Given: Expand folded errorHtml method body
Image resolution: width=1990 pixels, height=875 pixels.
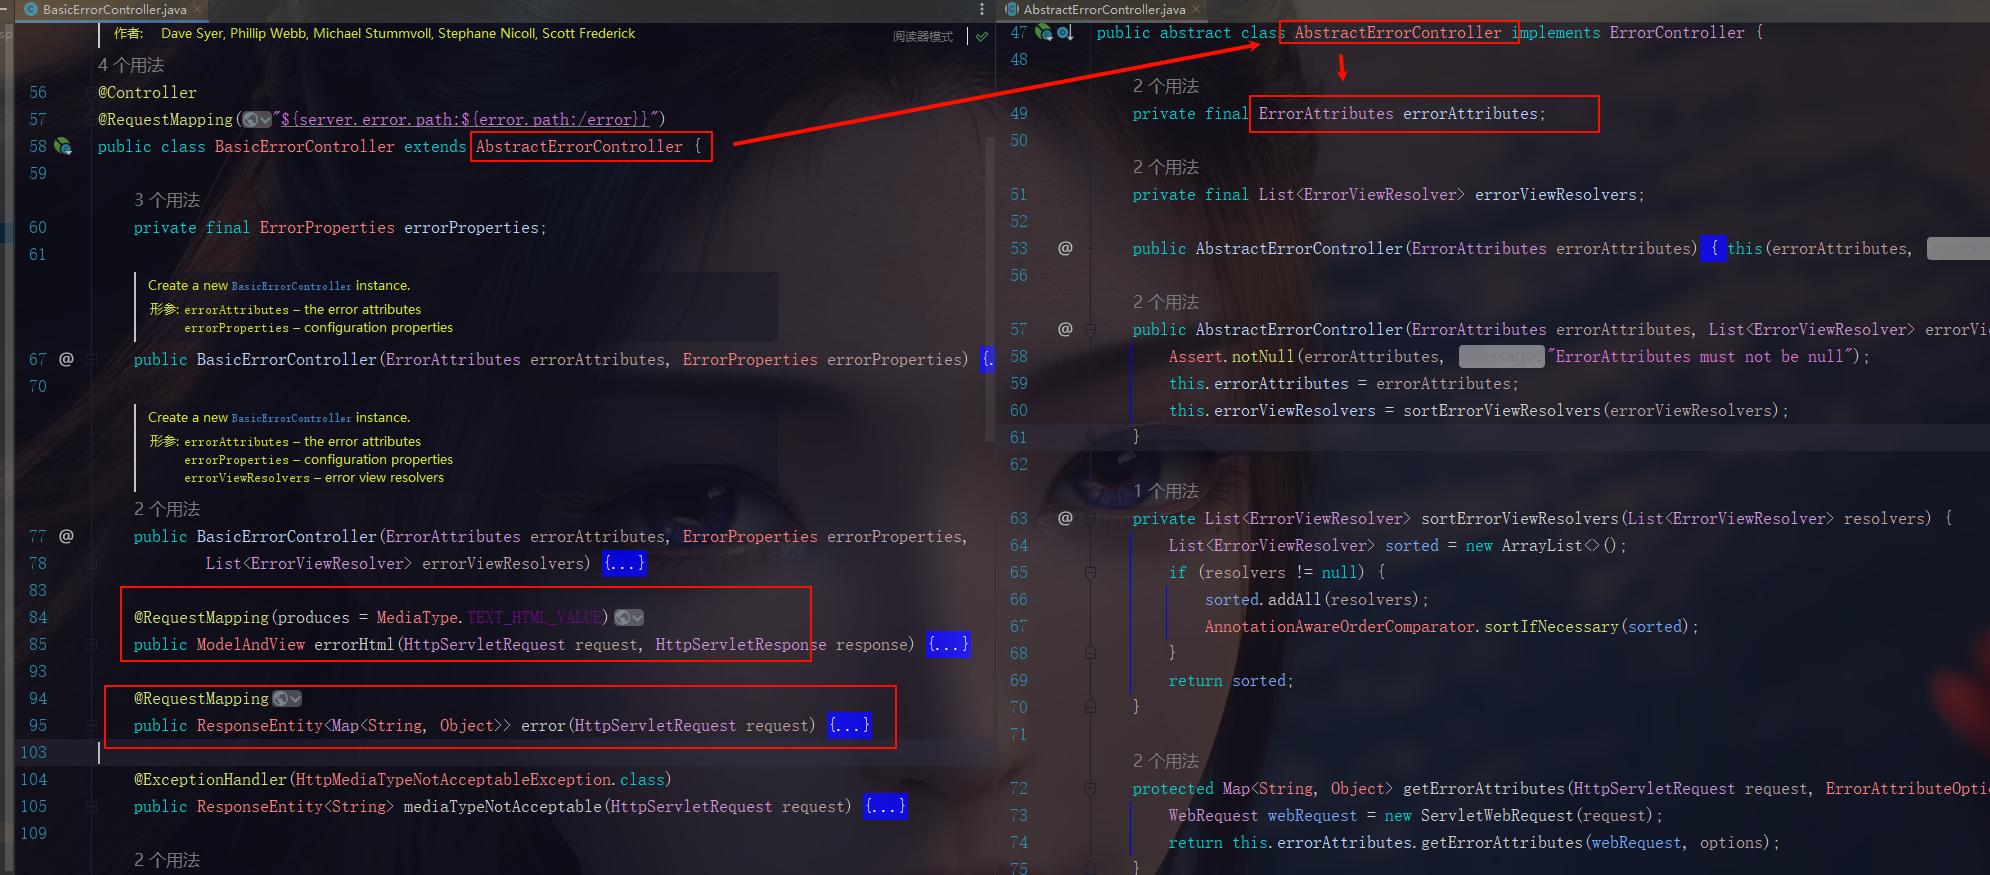Looking at the screenshot, I should coord(948,645).
